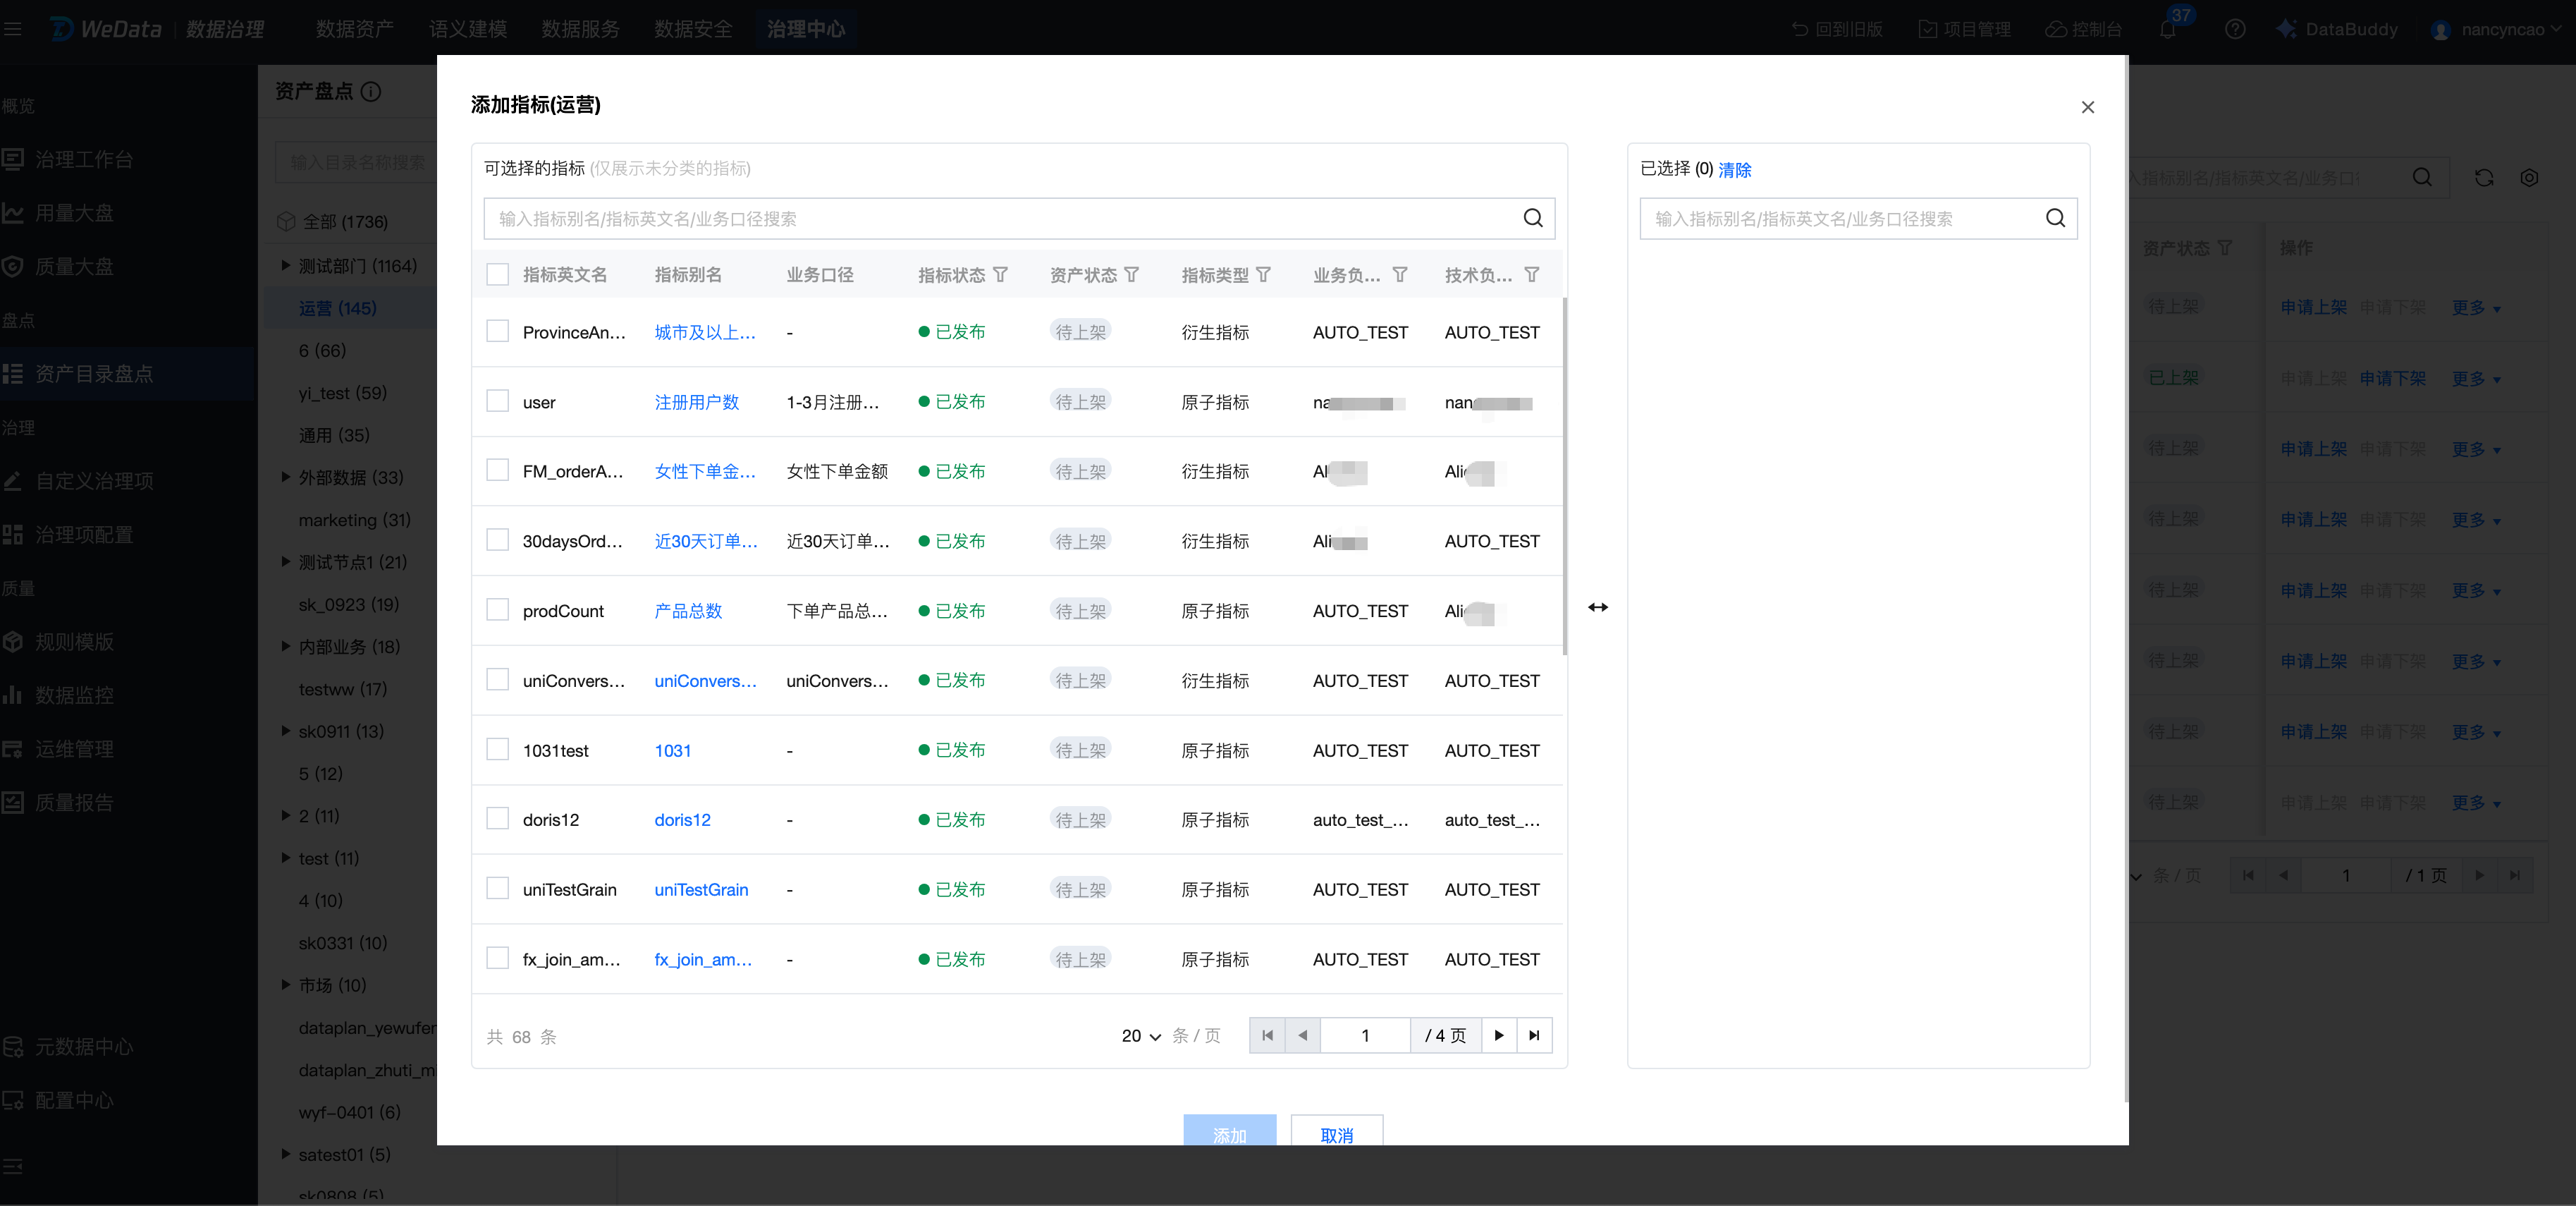Open the 业务负... column filter
2576x1206 pixels.
tap(1399, 274)
